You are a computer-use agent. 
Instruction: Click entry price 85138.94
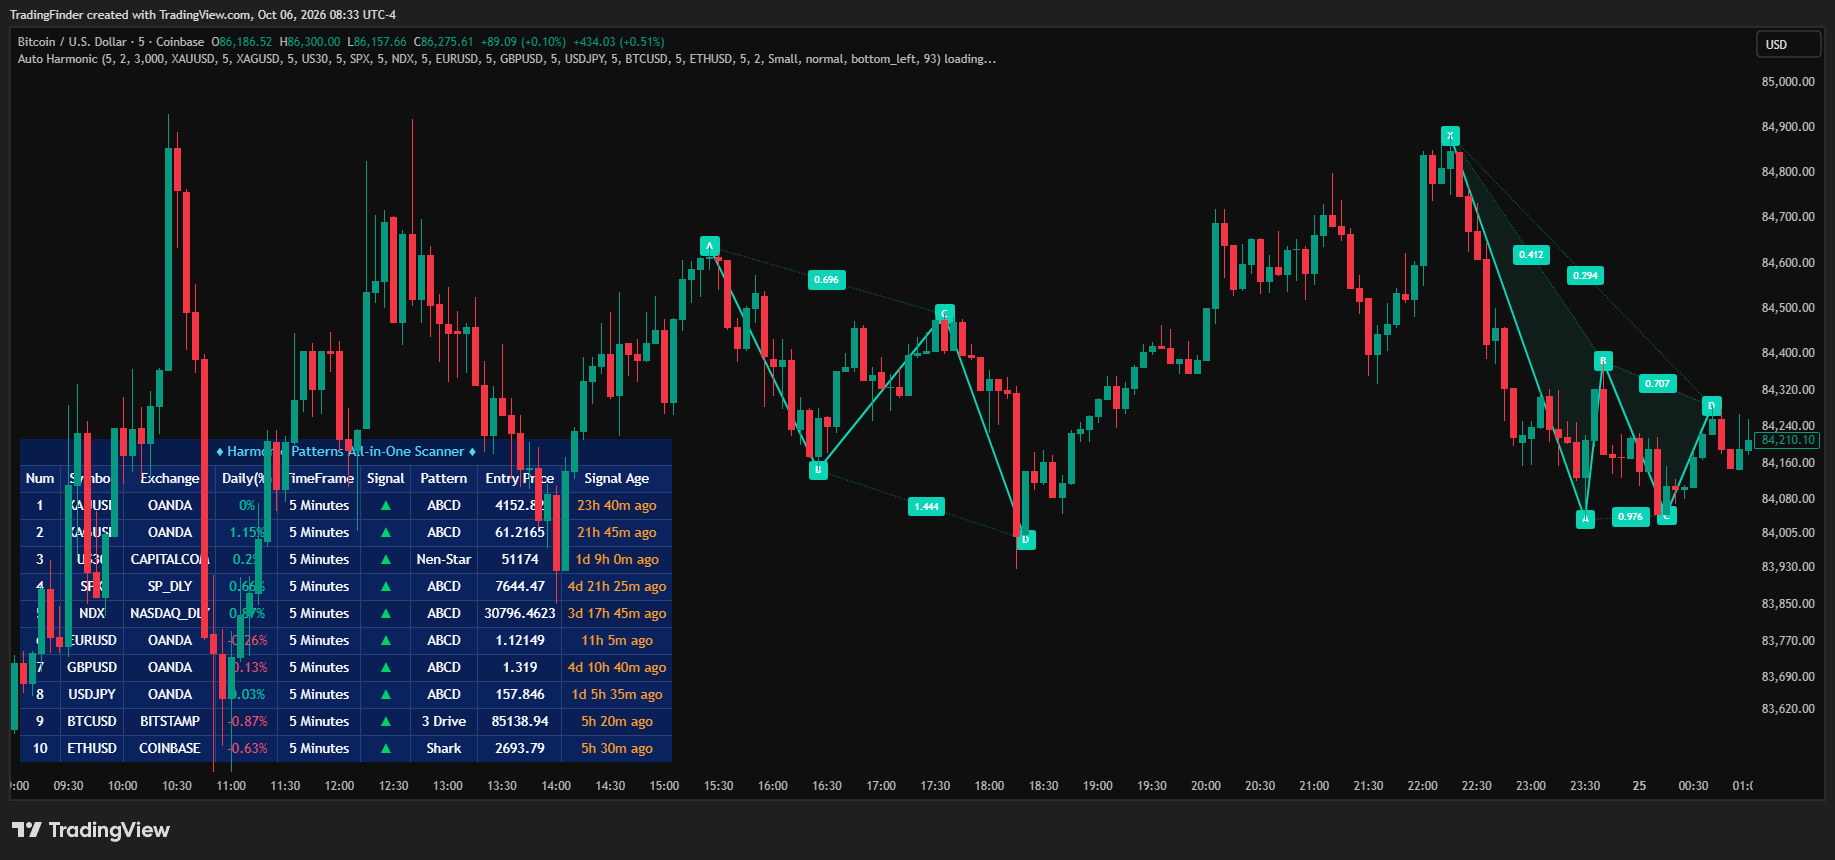coord(520,722)
